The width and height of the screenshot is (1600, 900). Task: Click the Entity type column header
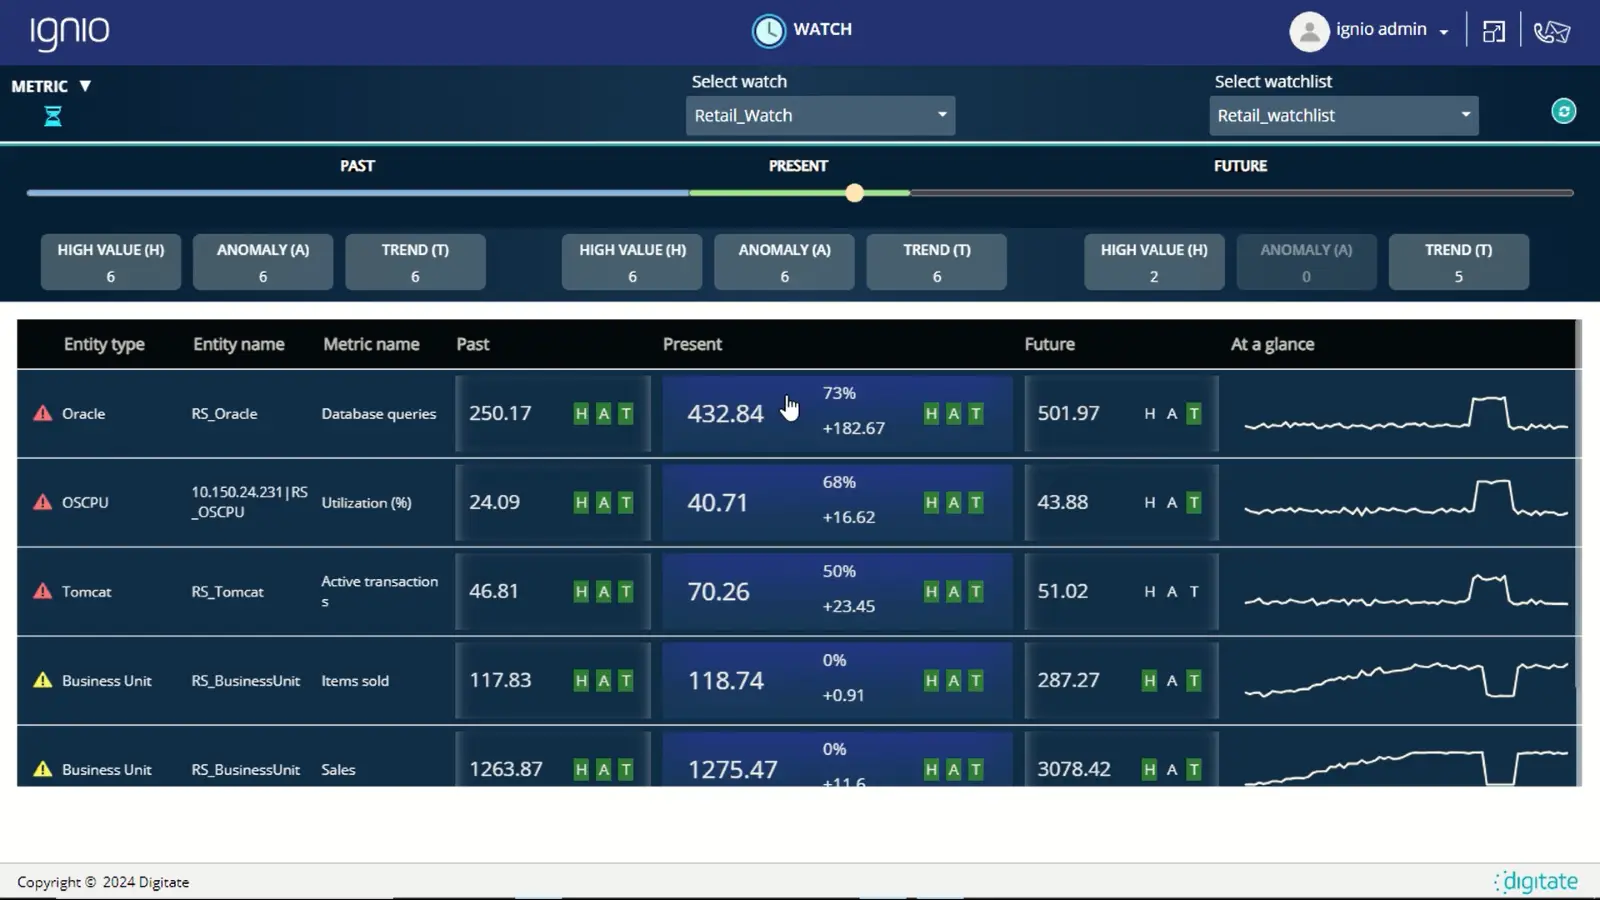104,344
